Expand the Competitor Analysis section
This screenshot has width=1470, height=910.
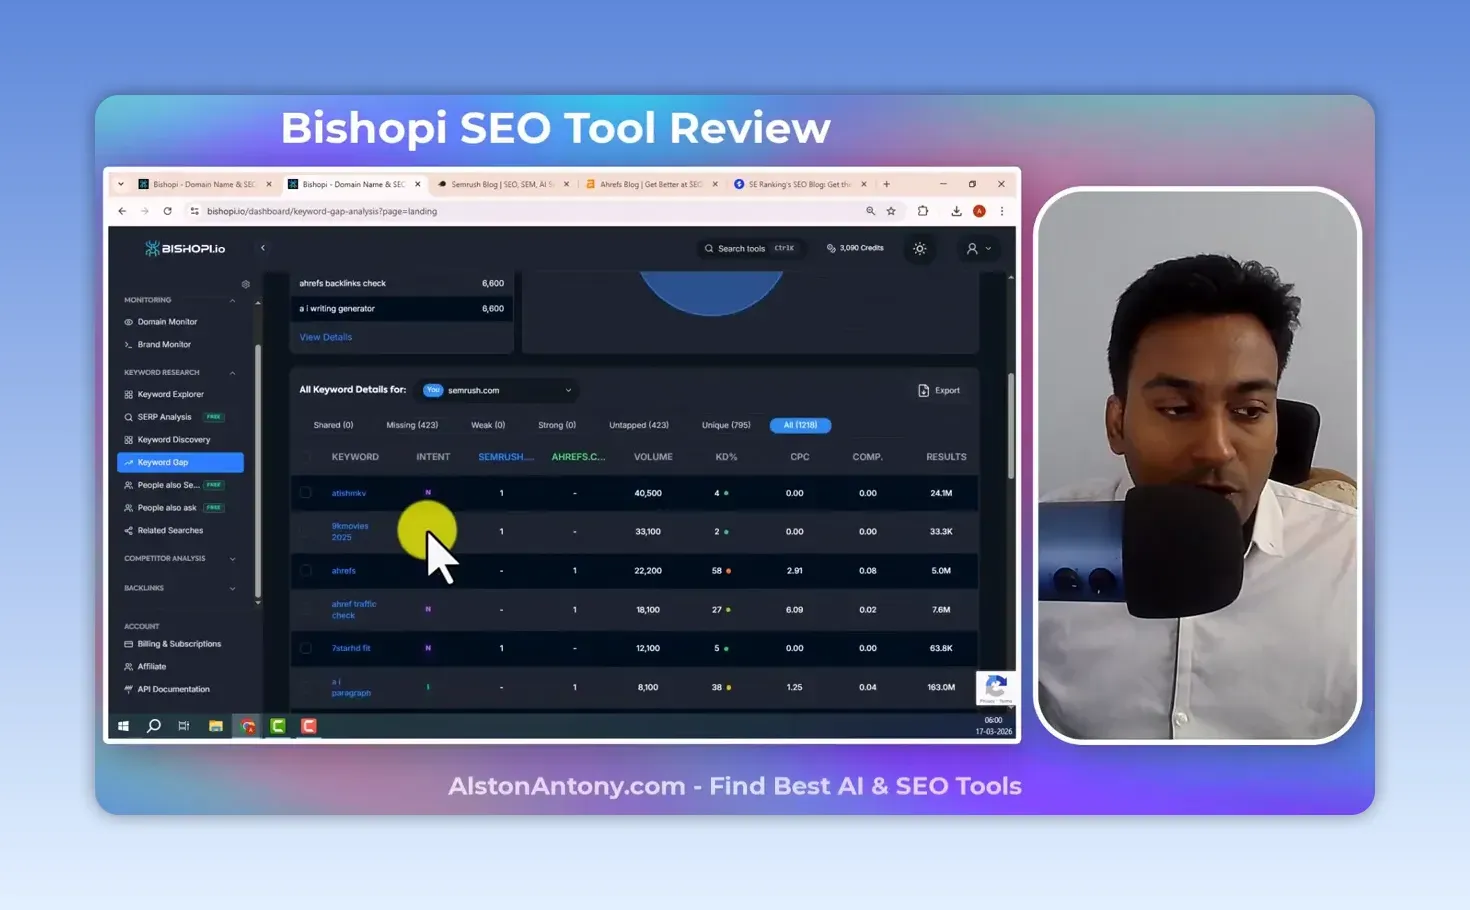click(232, 559)
